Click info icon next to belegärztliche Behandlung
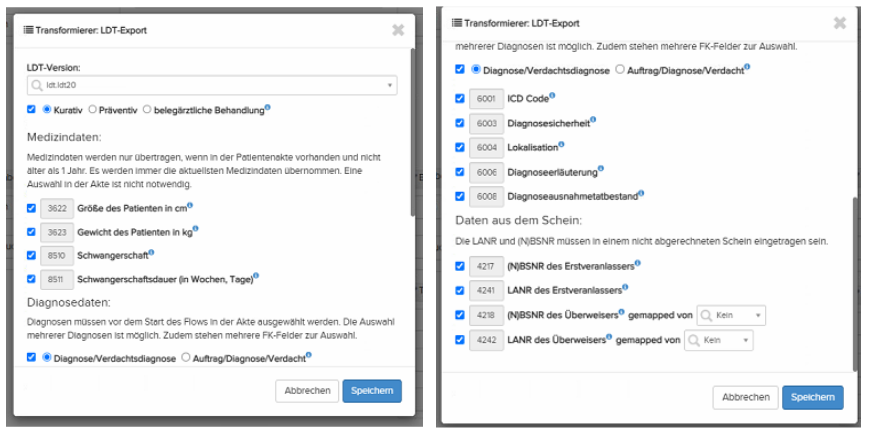Image resolution: width=873 pixels, height=435 pixels. 268,107
